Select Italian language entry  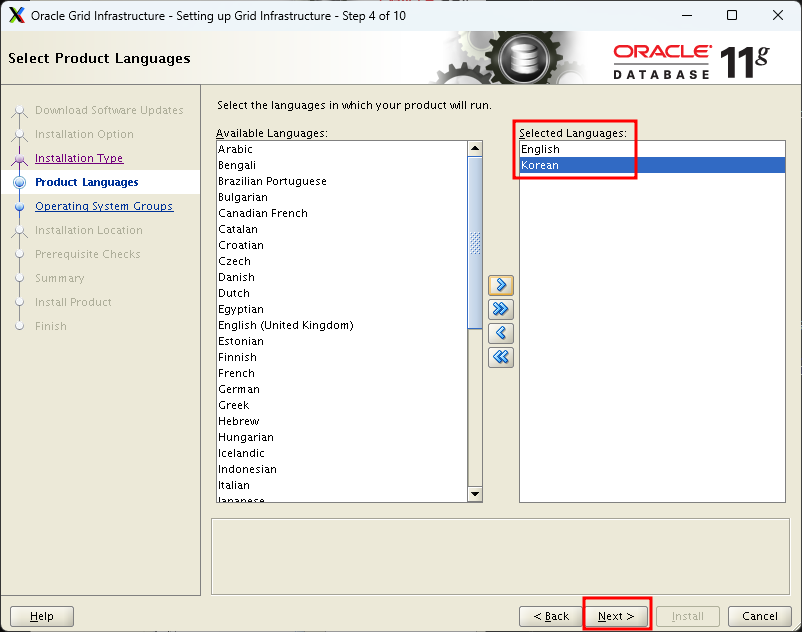[342, 485]
